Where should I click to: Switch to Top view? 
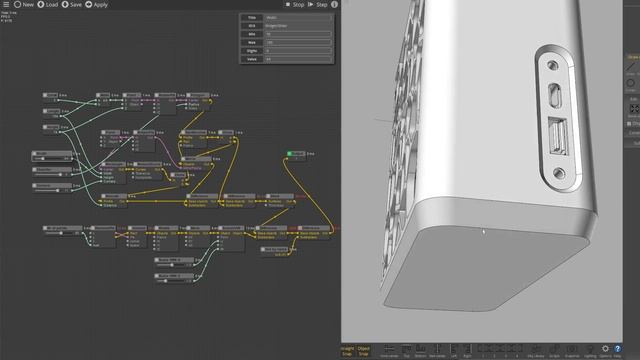pos(406,351)
